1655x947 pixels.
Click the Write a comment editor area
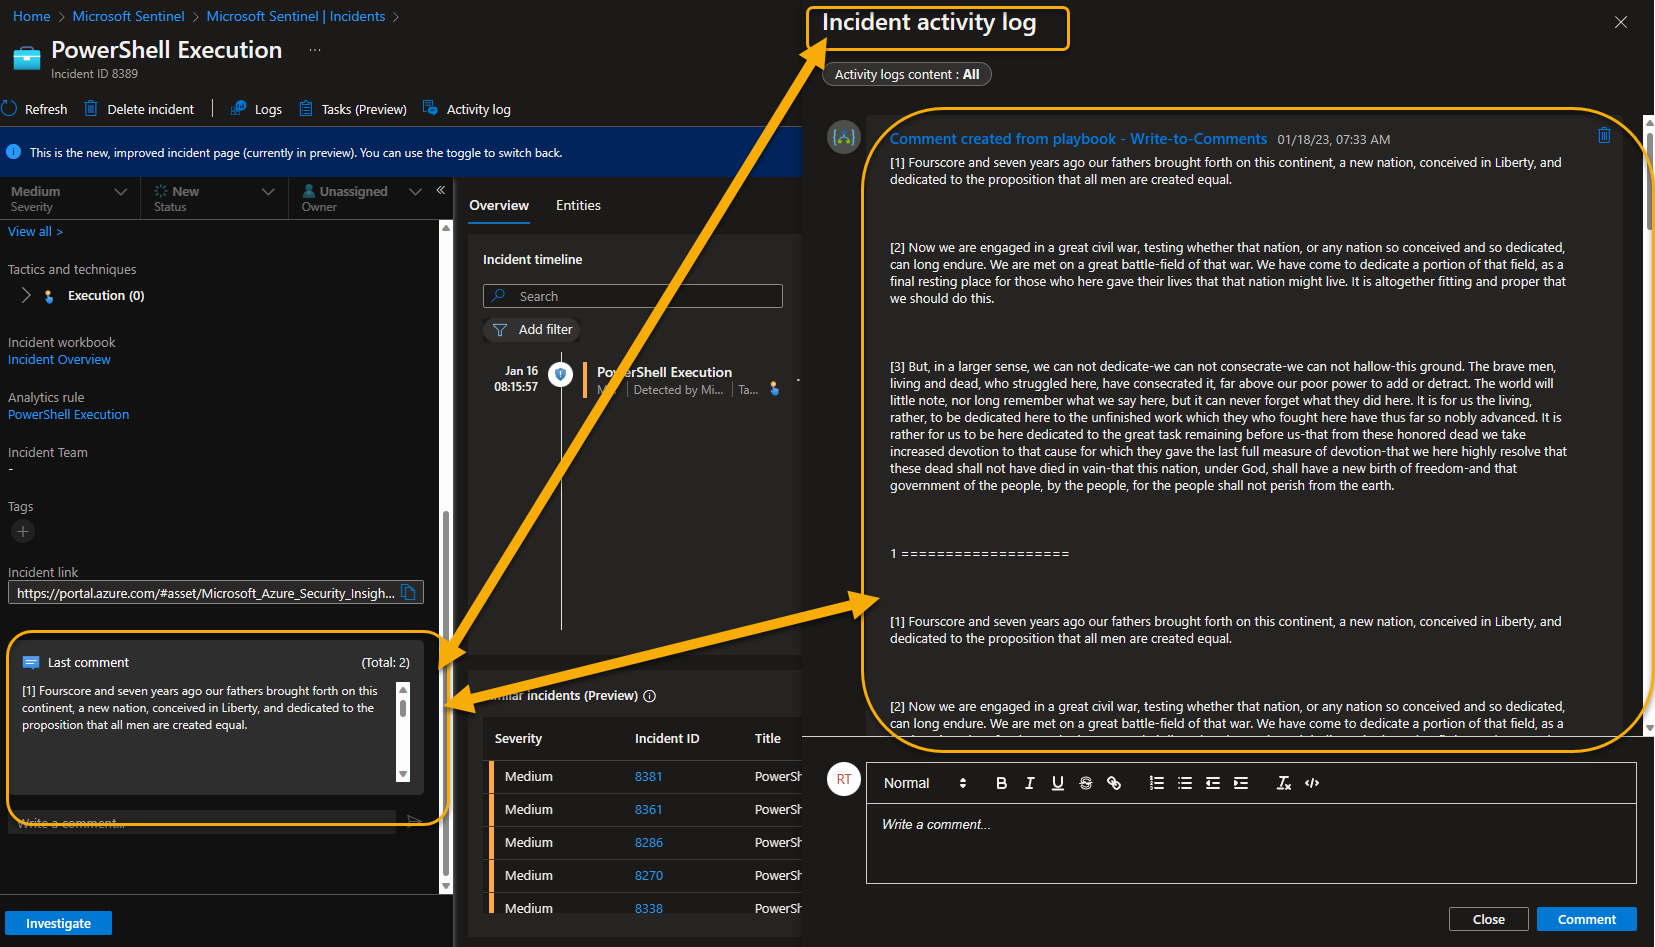(1251, 843)
